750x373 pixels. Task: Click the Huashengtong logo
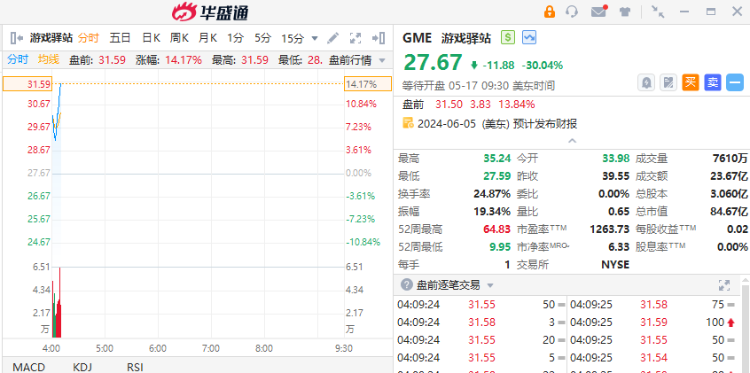click(210, 12)
